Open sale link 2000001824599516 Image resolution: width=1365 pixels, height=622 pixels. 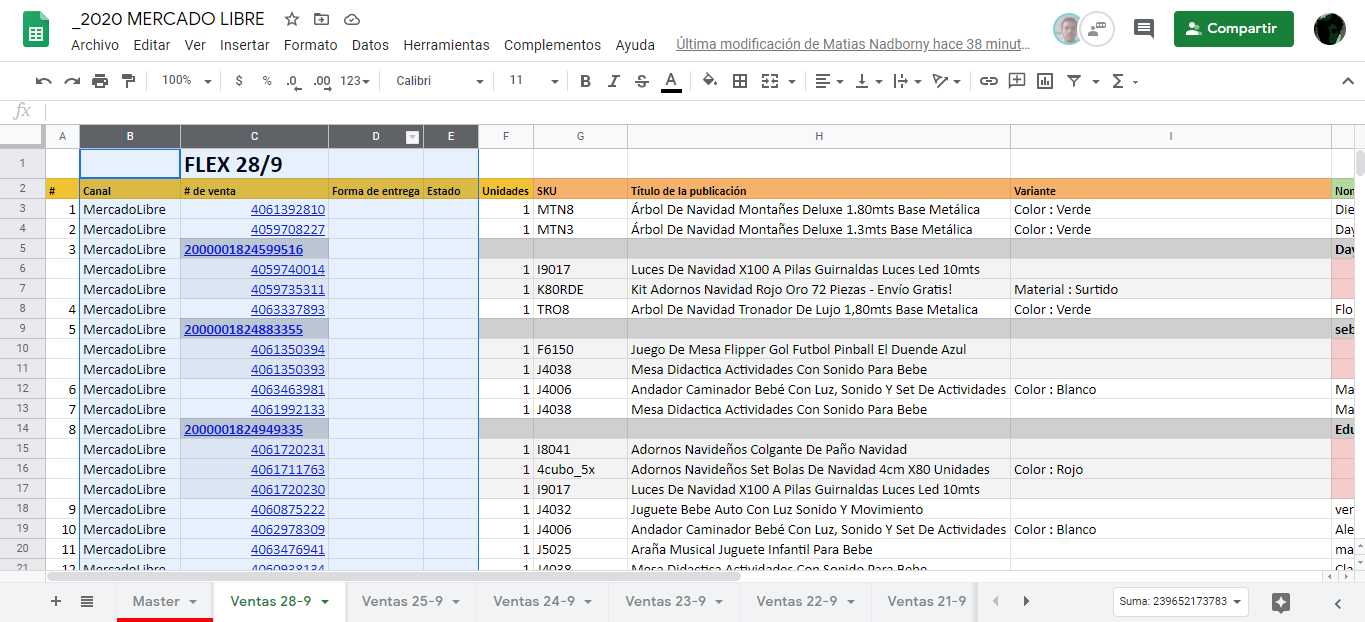click(243, 249)
